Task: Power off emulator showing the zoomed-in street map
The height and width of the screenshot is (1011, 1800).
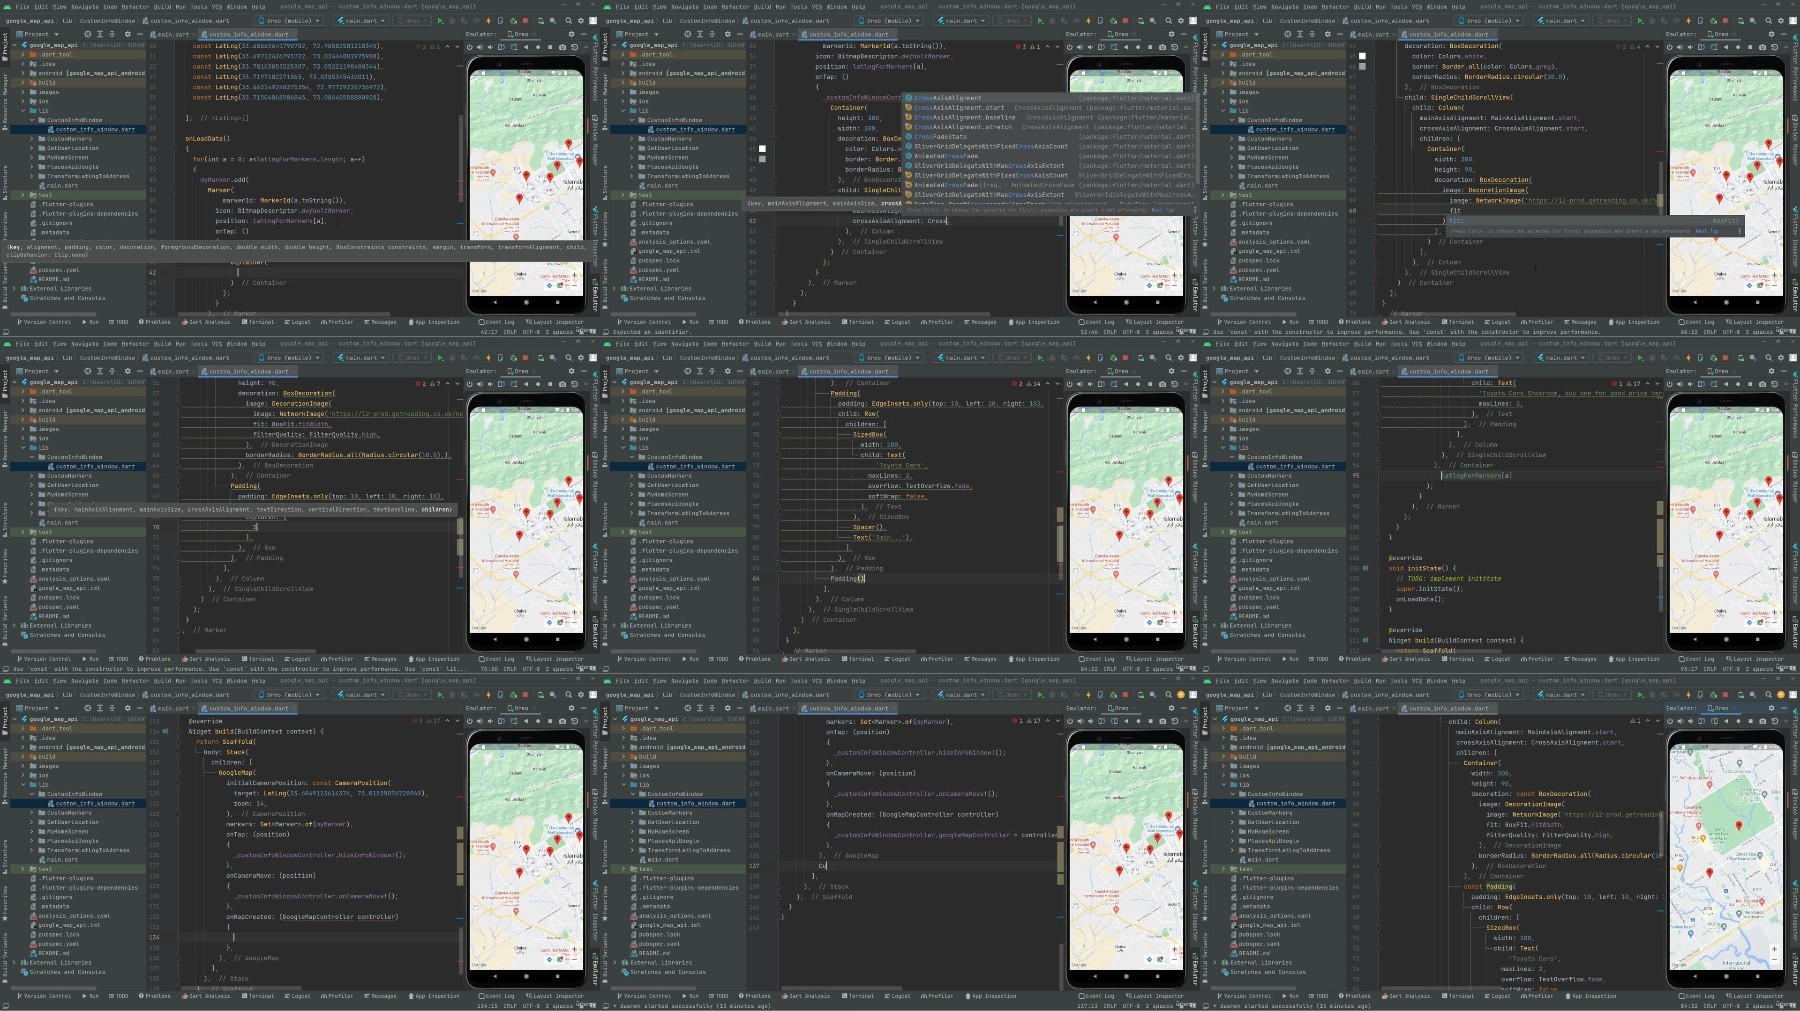Action: (x=1670, y=721)
